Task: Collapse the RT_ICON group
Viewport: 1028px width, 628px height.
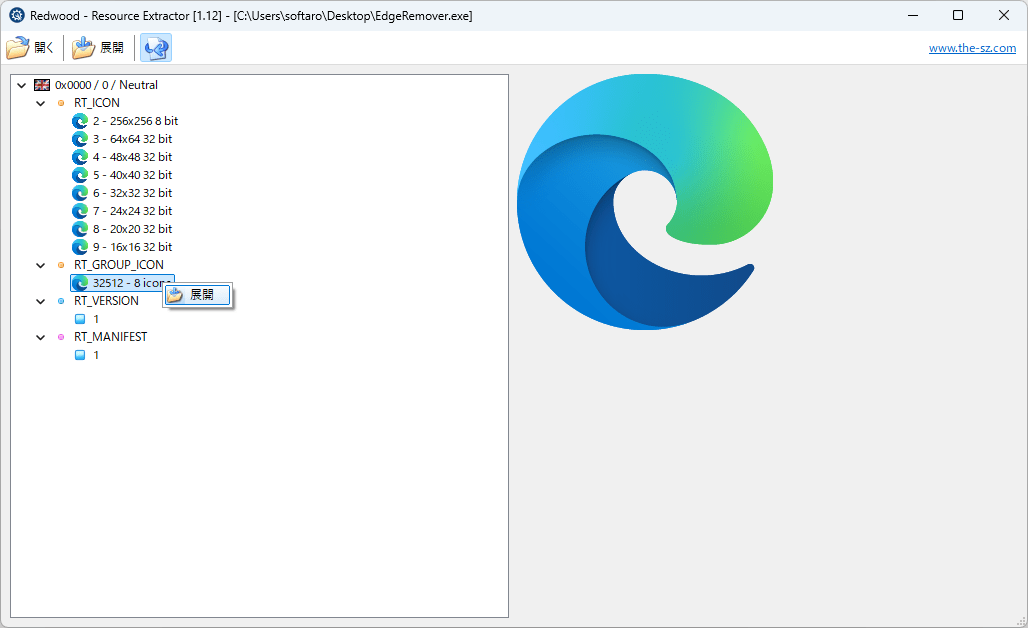Action: (x=41, y=103)
